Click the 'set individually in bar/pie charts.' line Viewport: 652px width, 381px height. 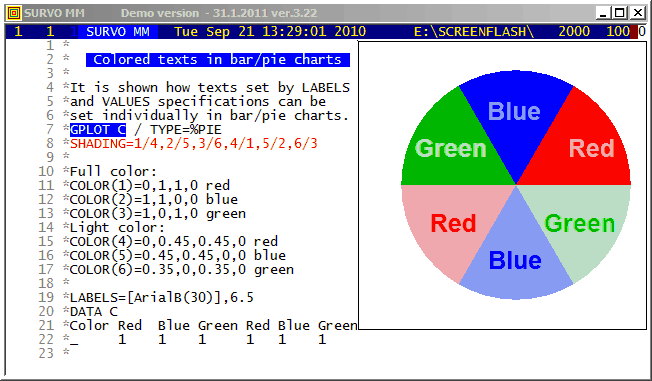click(x=209, y=116)
